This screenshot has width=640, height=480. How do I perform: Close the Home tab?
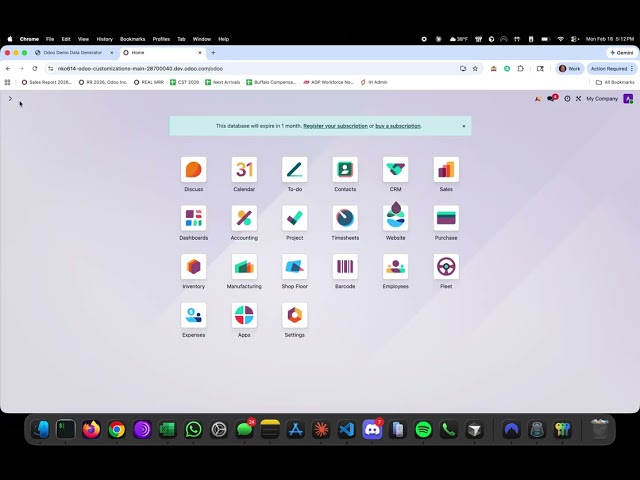click(200, 53)
